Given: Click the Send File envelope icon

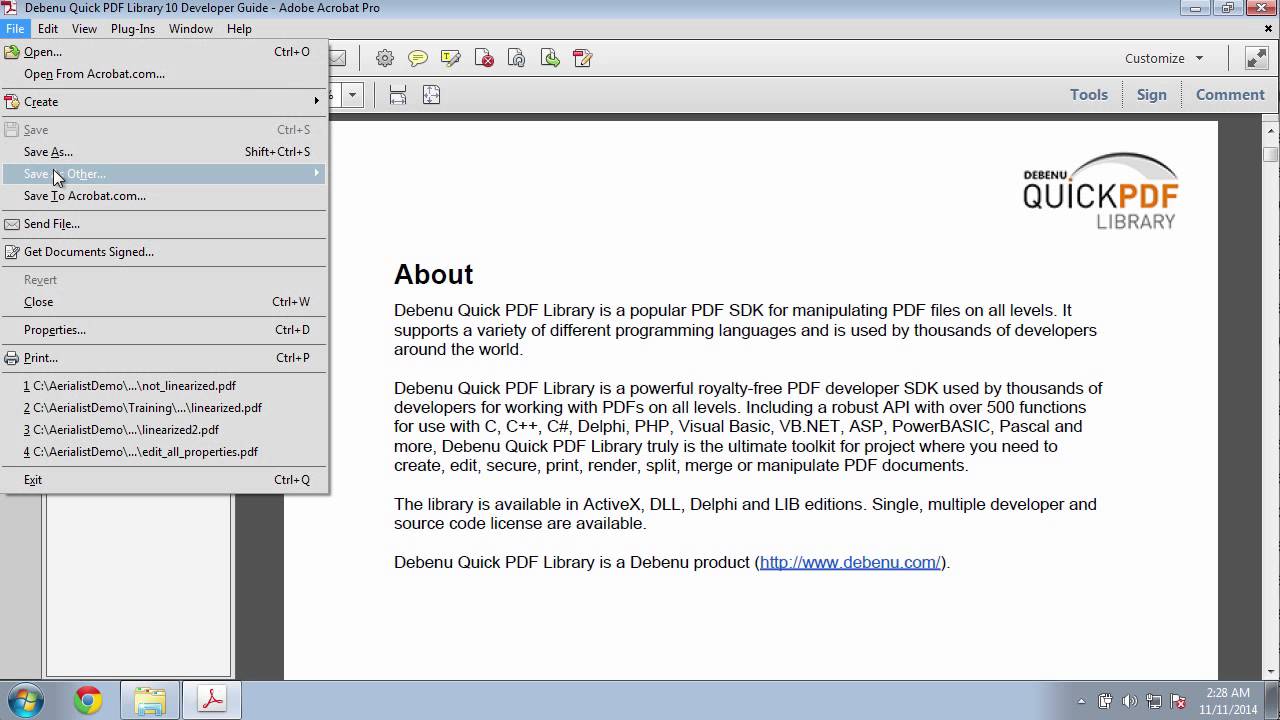Looking at the screenshot, I should pyautogui.click(x=12, y=224).
